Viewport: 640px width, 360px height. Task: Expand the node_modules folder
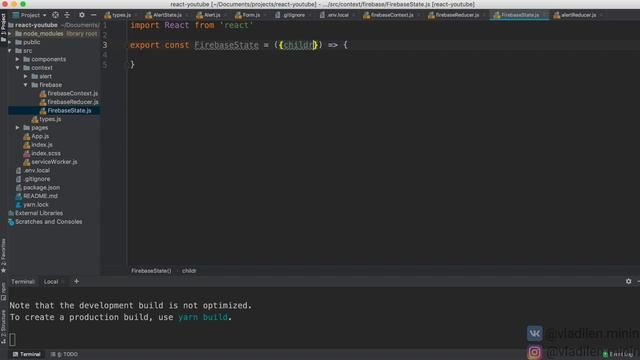pyautogui.click(x=10, y=33)
